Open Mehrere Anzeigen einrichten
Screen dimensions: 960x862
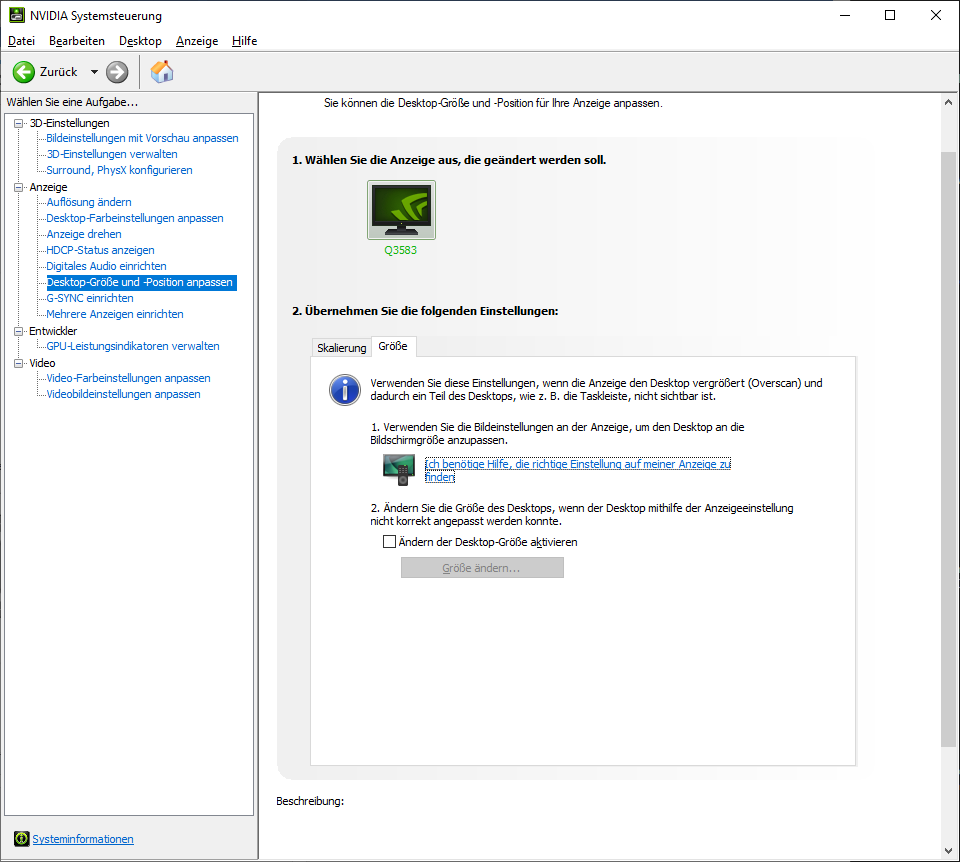click(x=115, y=314)
